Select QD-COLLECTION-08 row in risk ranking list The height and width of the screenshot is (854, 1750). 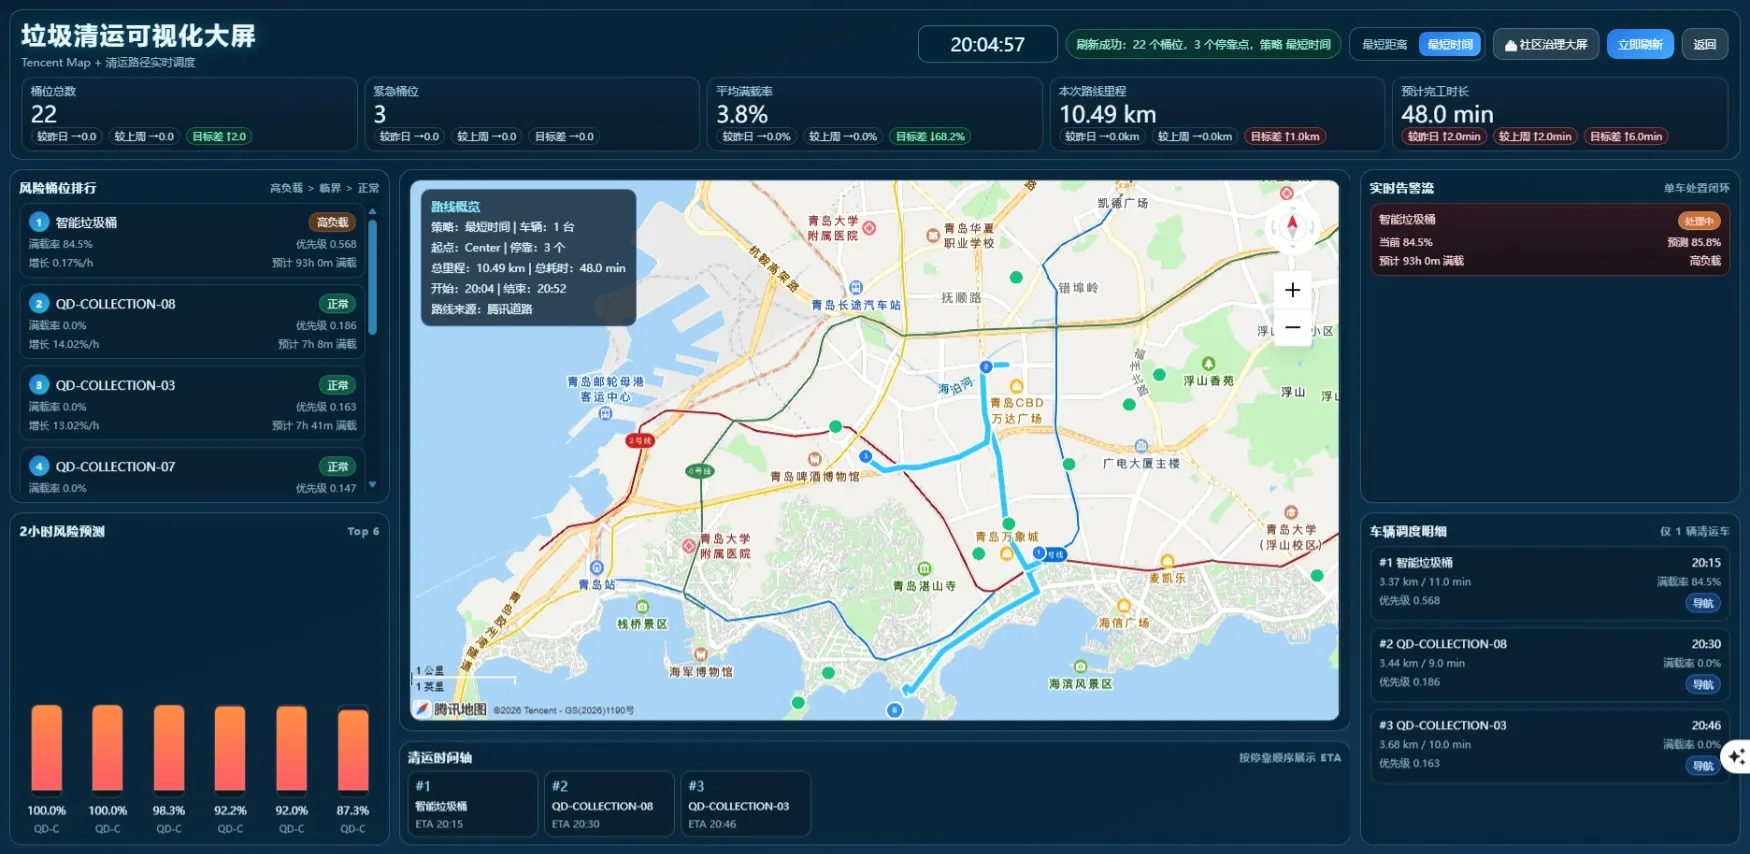click(x=192, y=322)
